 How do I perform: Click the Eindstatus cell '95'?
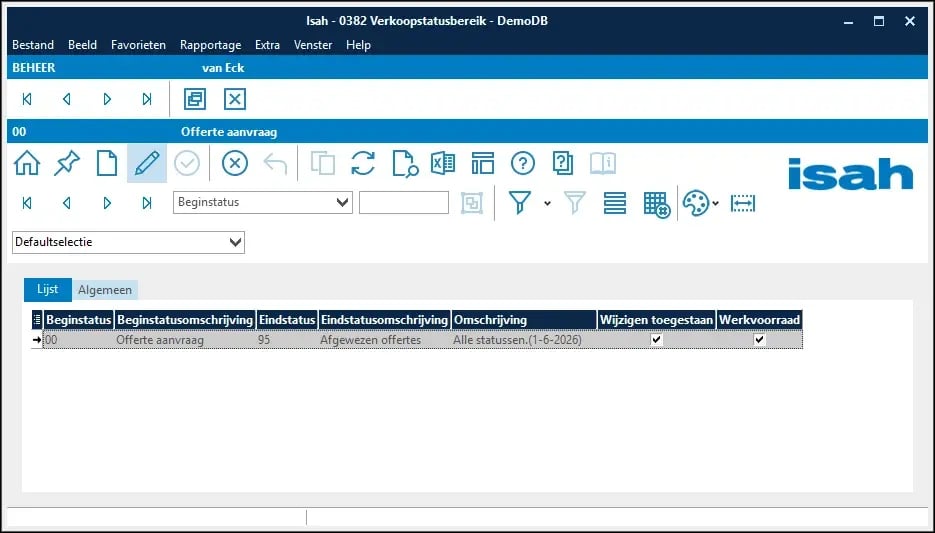click(287, 340)
